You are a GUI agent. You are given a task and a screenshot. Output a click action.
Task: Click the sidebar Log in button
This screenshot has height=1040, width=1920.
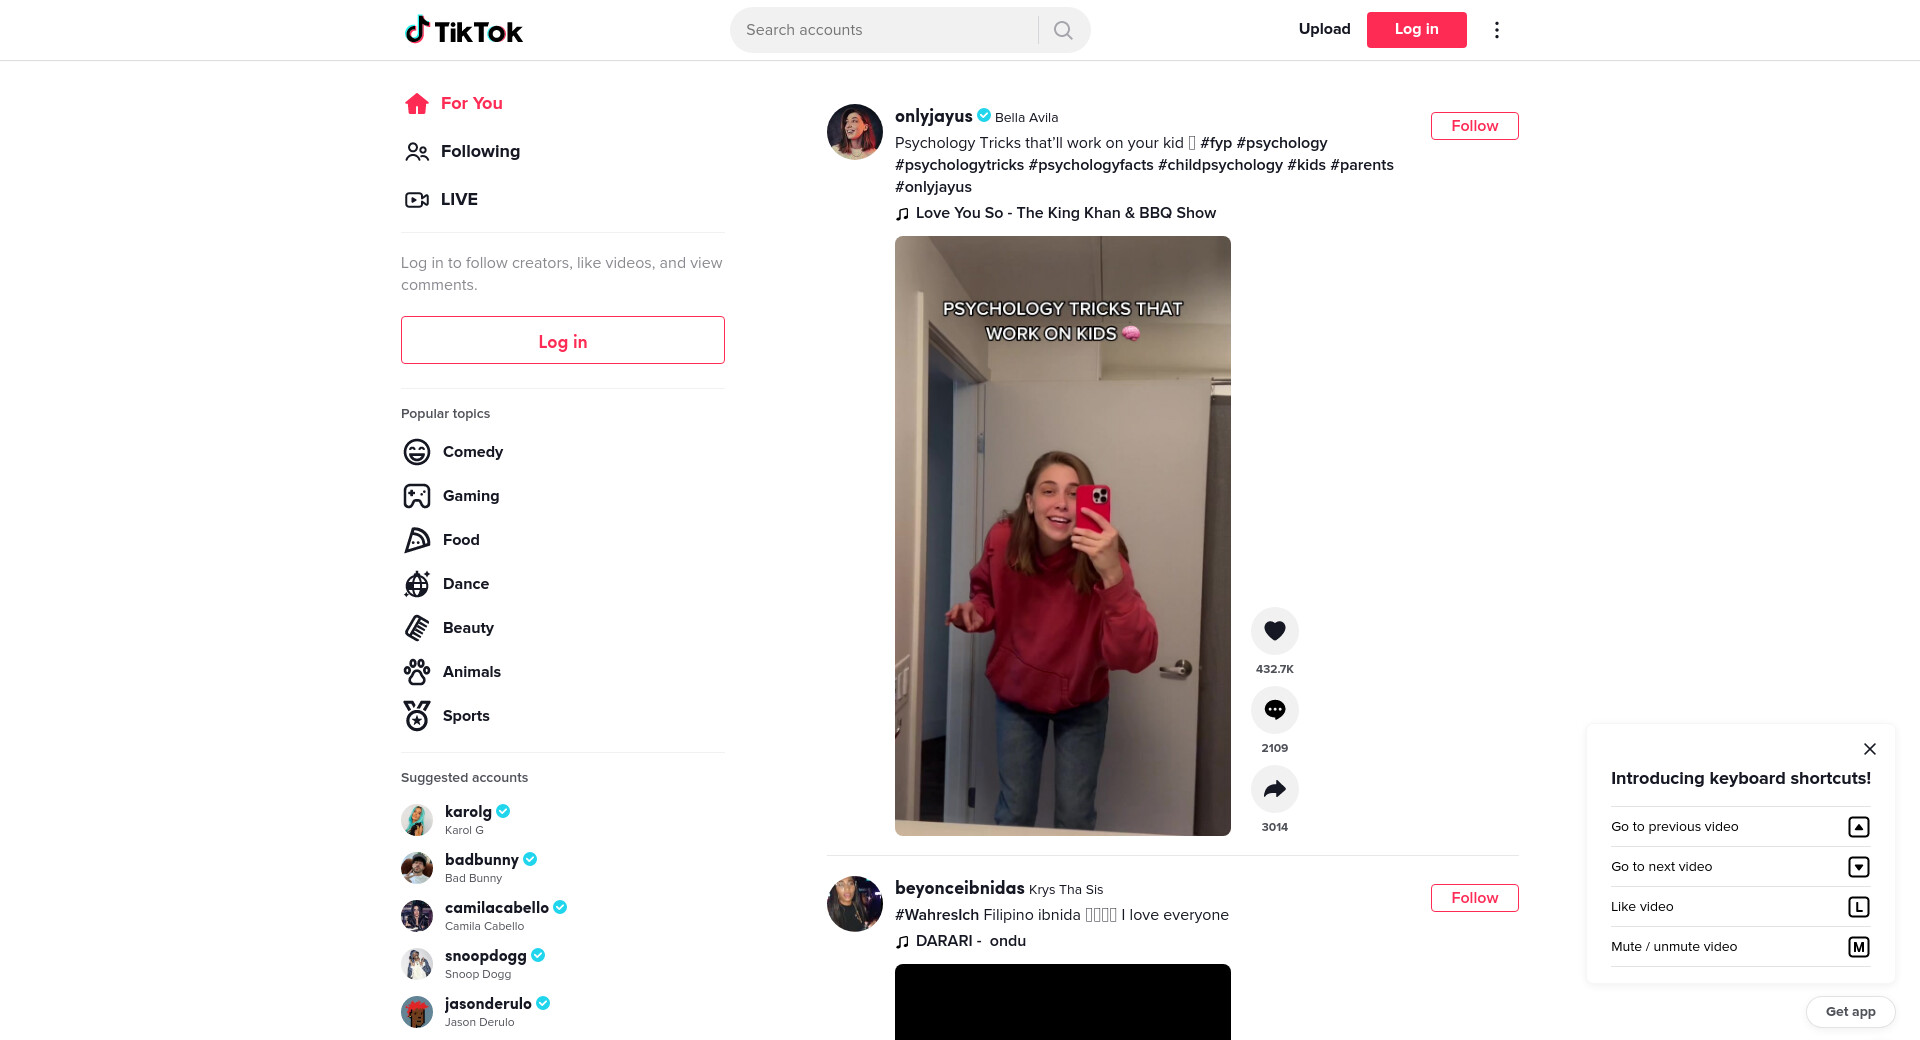tap(562, 341)
